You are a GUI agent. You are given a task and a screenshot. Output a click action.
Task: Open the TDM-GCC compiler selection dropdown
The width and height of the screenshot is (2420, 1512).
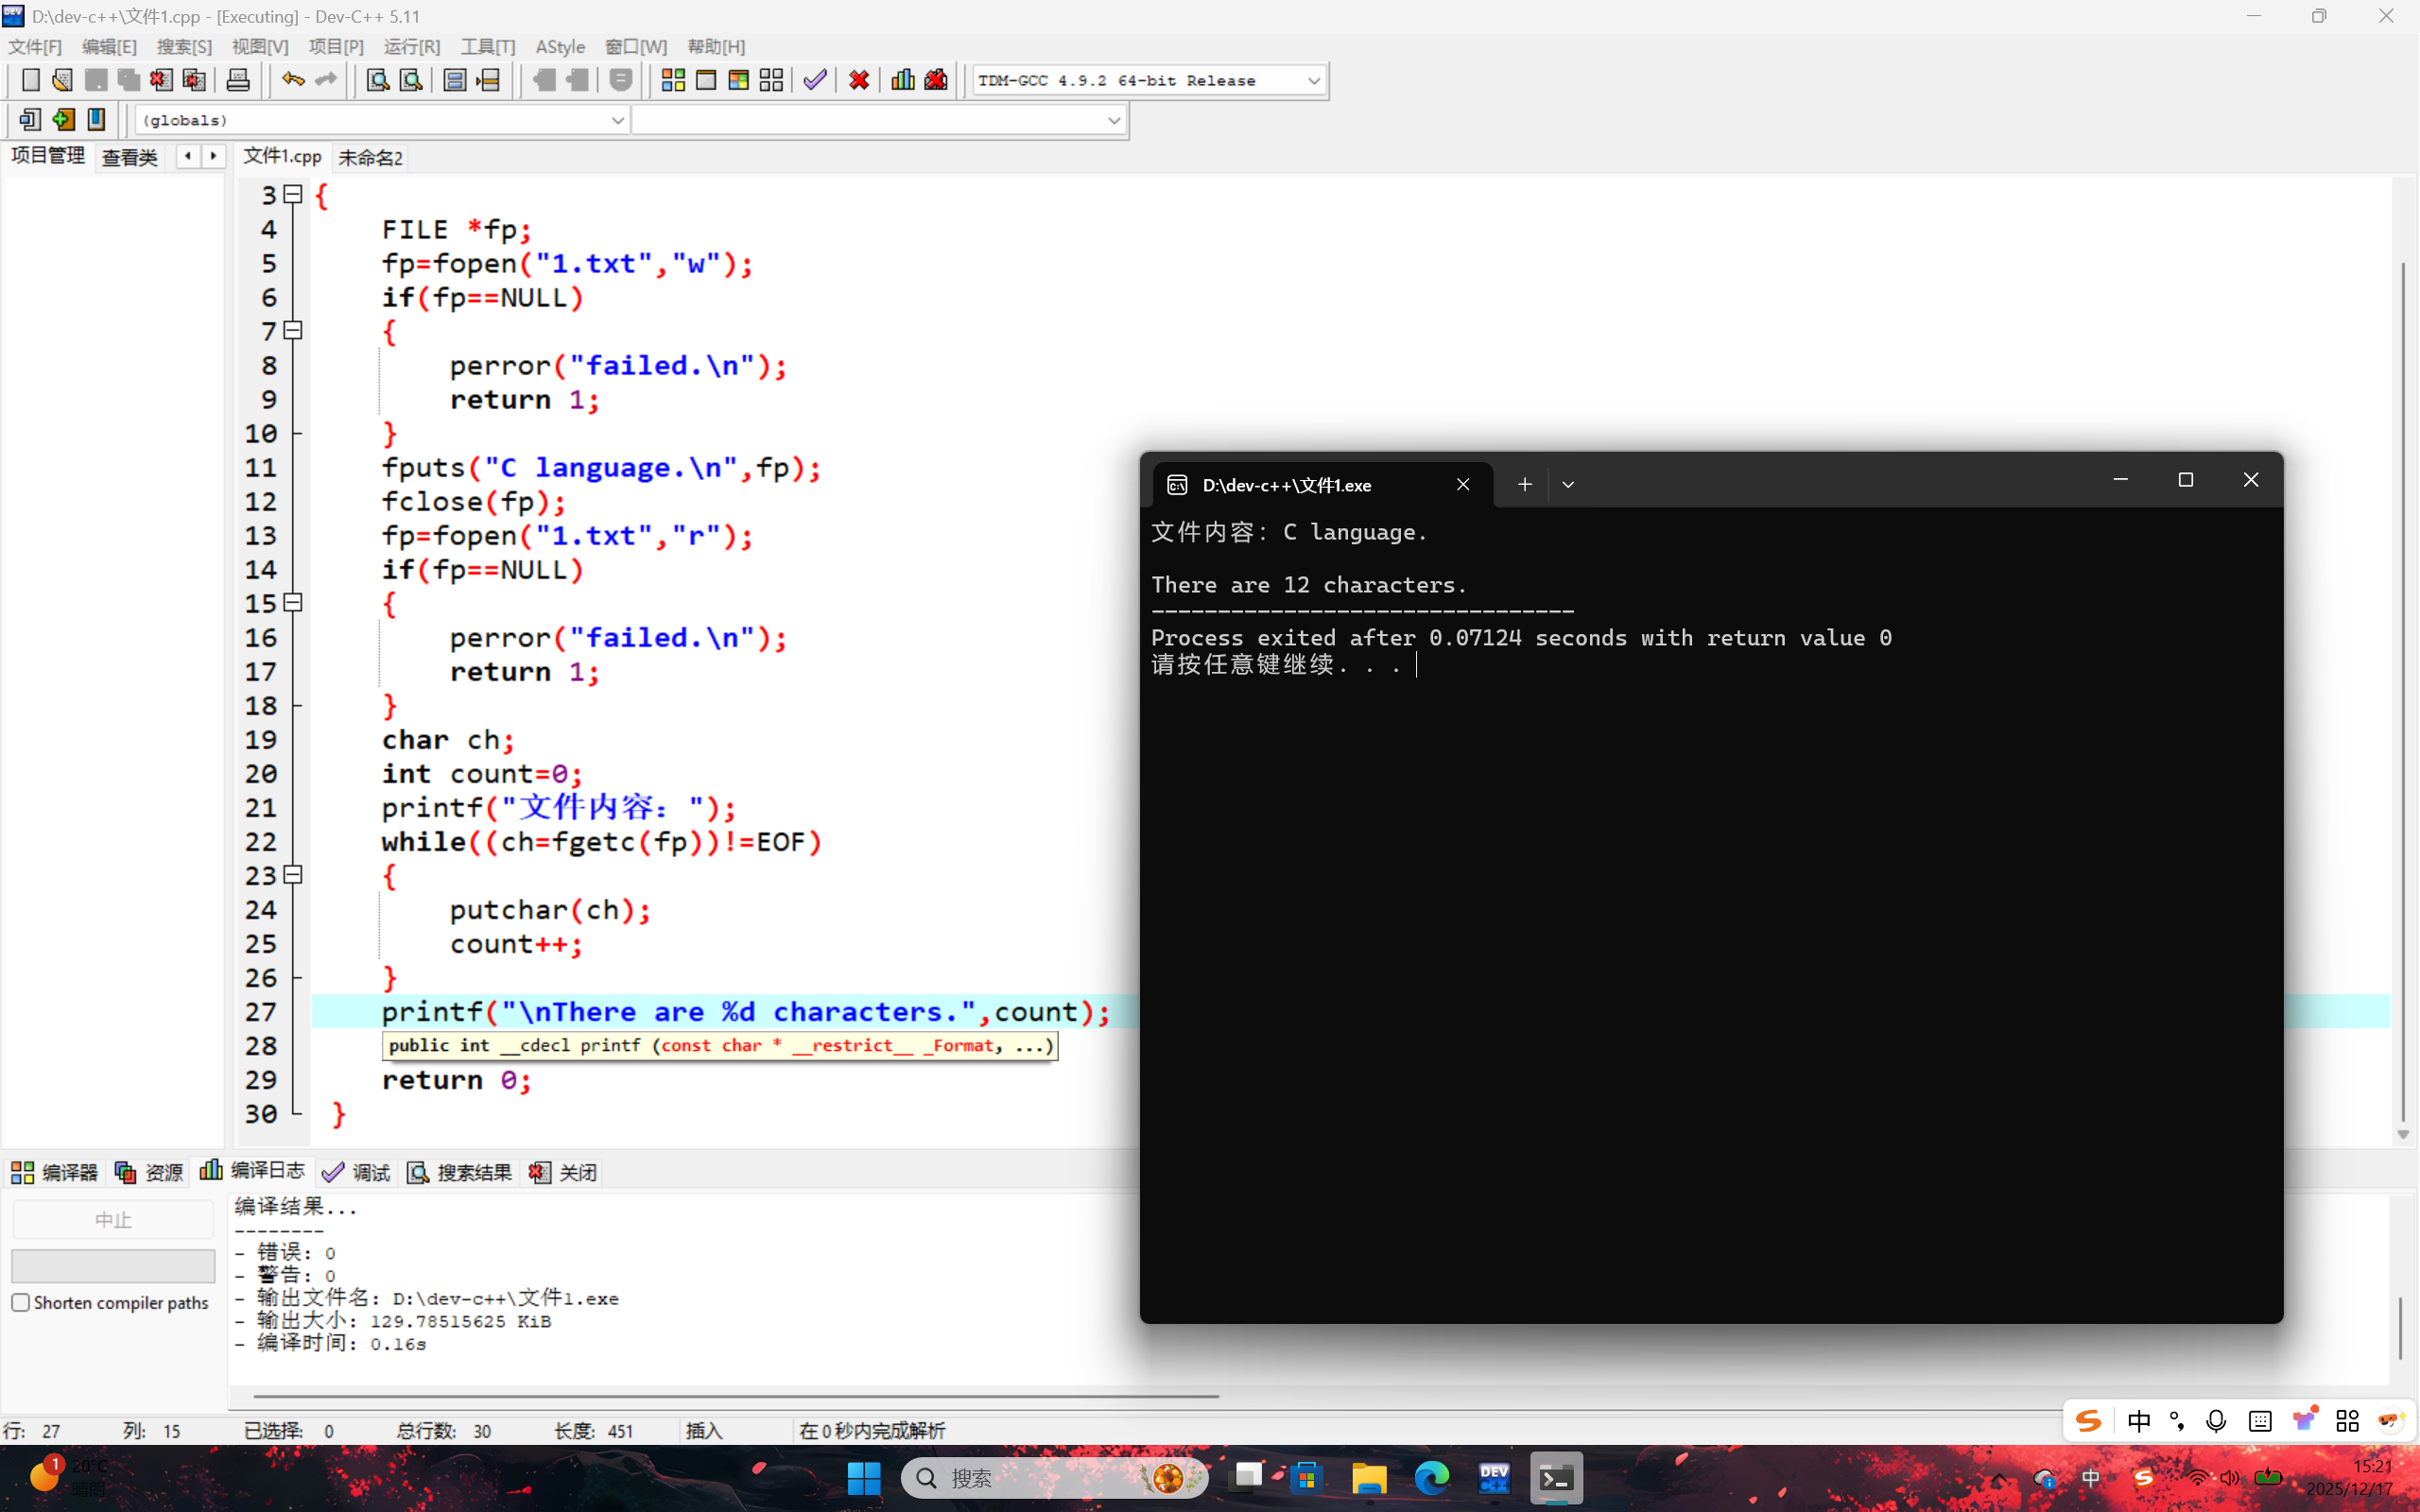[x=1313, y=81]
